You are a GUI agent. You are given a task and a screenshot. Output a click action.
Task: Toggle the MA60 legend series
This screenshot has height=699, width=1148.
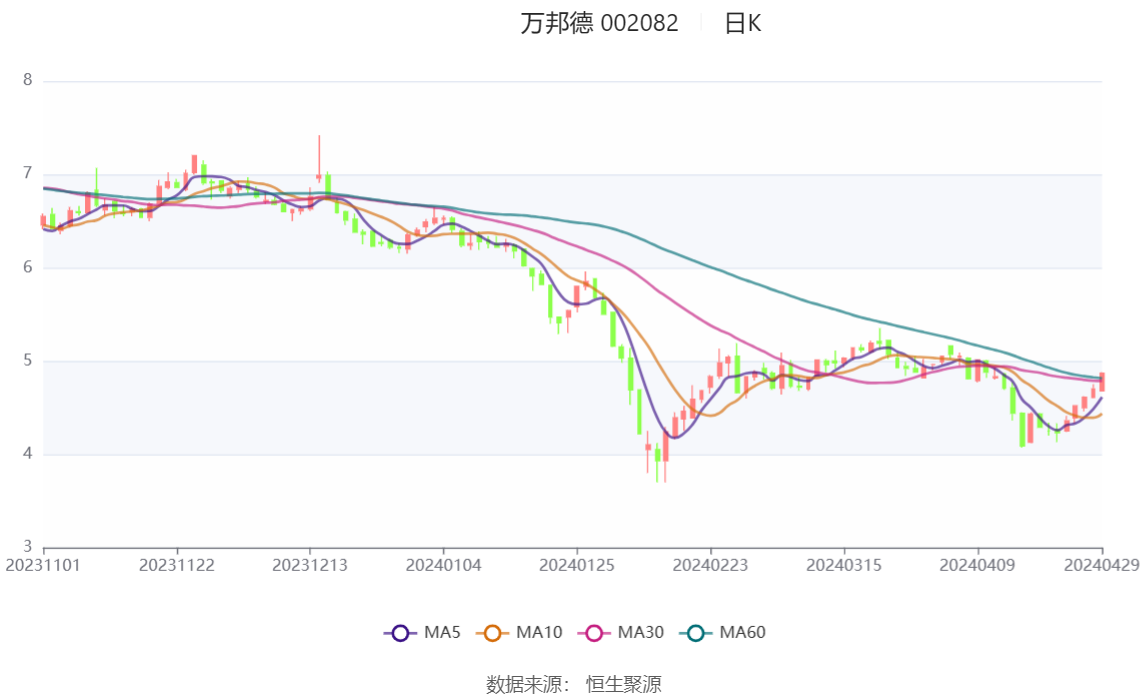click(723, 632)
